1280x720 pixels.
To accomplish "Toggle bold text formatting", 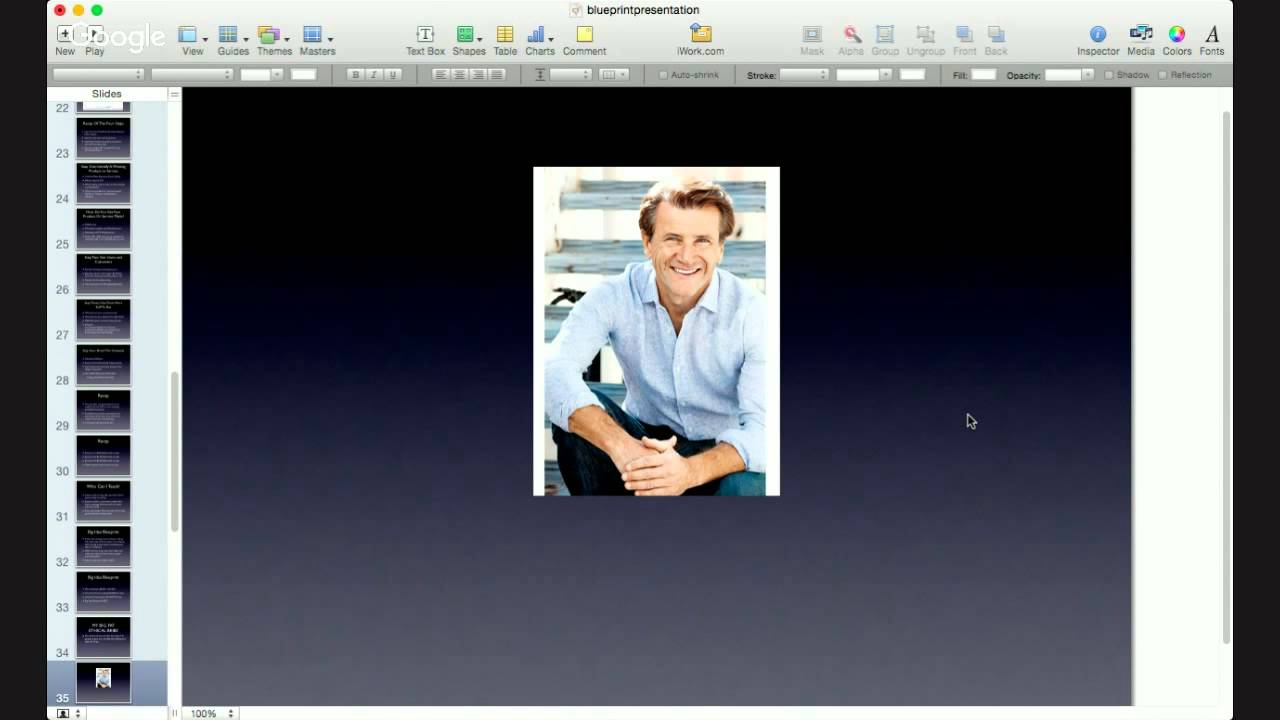I will point(355,75).
